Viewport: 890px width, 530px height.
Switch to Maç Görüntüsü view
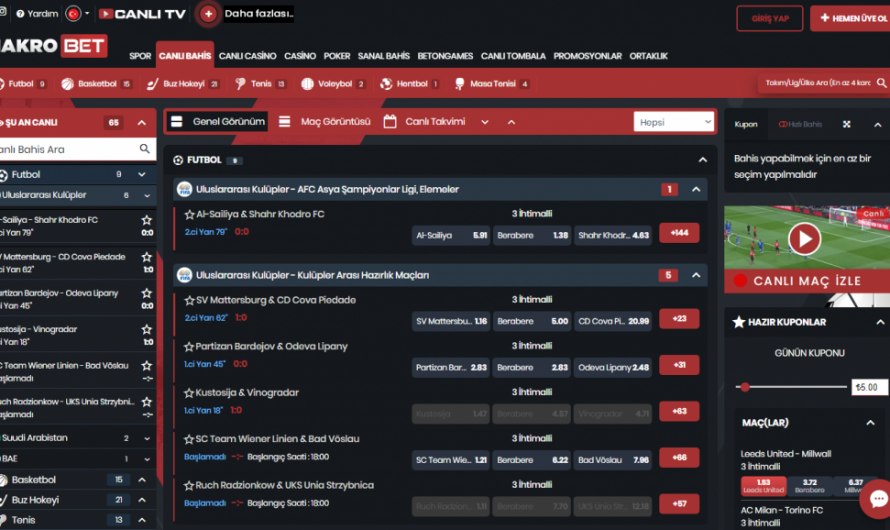click(x=325, y=121)
